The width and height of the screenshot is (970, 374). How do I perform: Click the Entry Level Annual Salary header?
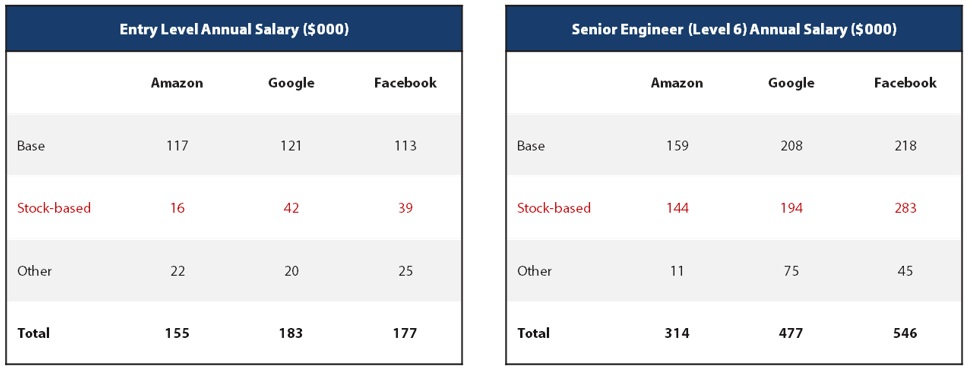[234, 30]
